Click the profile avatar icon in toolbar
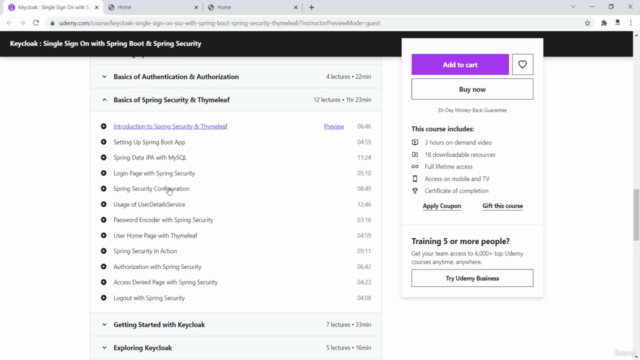The width and height of the screenshot is (640, 360). (618, 23)
